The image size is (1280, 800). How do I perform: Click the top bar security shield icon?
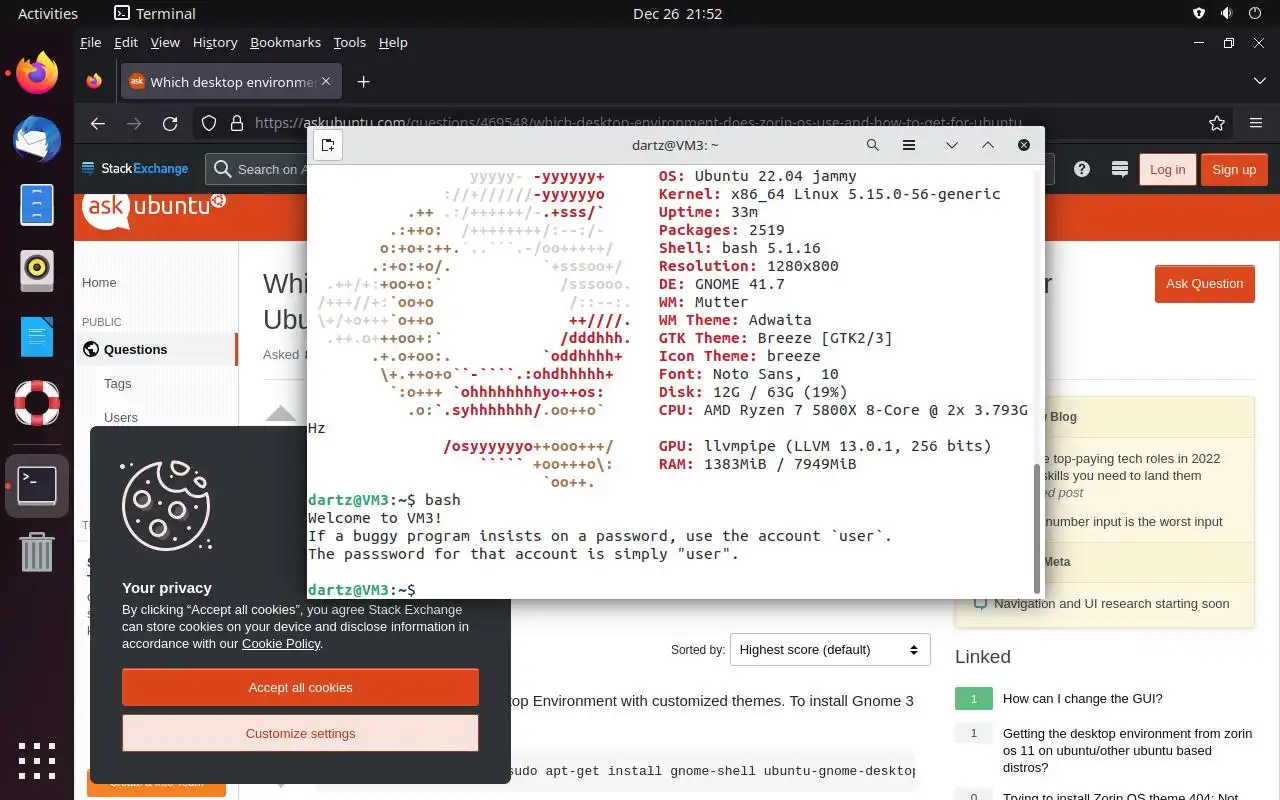tap(1199, 14)
